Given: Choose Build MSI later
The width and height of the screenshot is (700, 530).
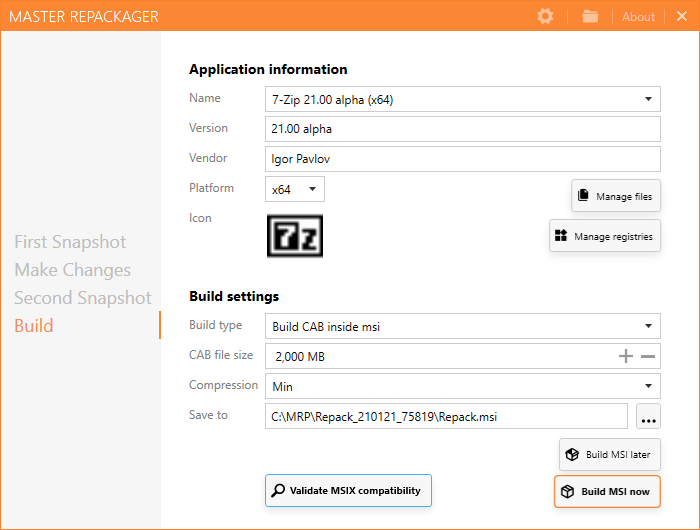Looking at the screenshot, I should (610, 455).
